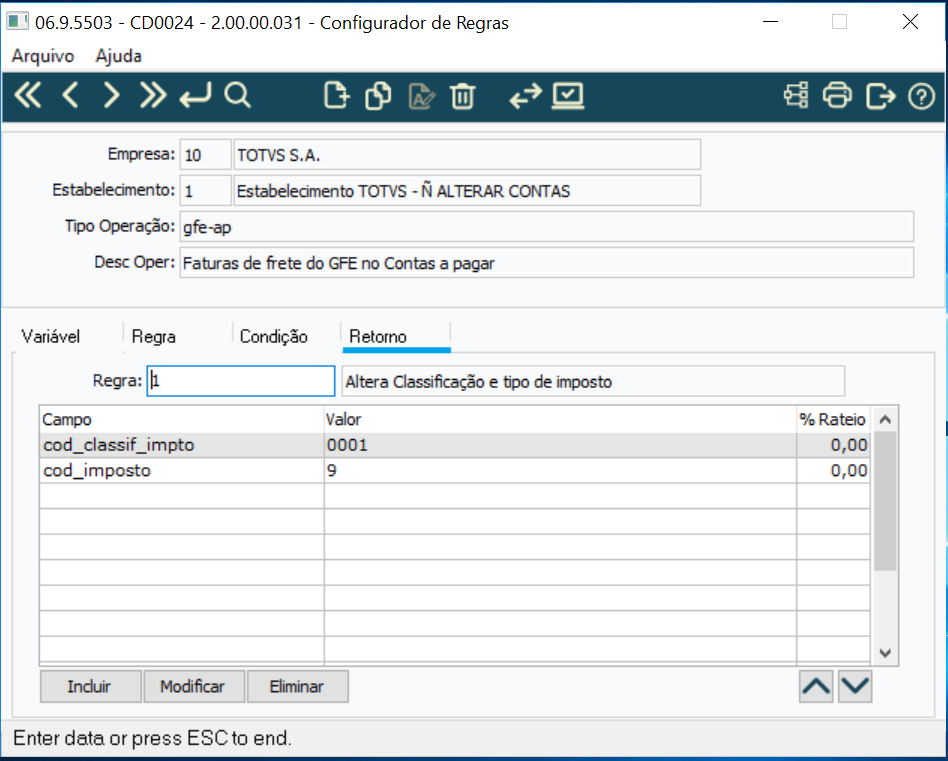
Task: Jump to last record icon
Action: point(152,96)
